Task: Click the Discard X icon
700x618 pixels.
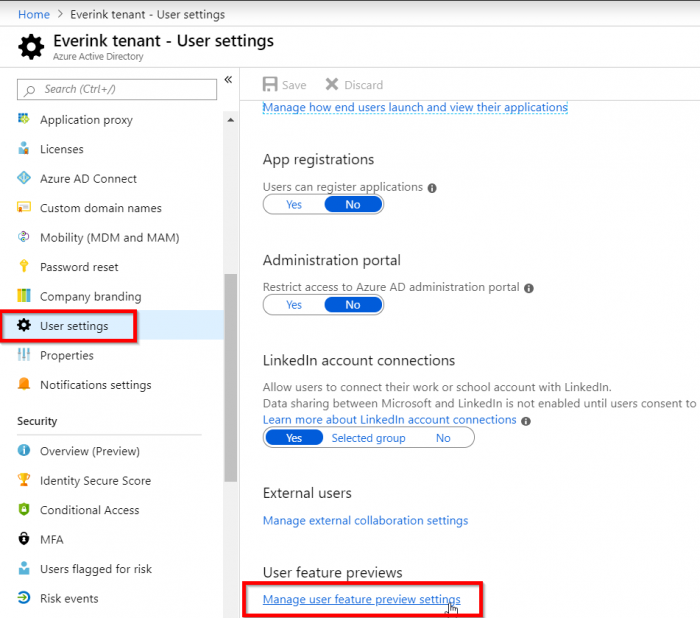Action: tap(332, 84)
